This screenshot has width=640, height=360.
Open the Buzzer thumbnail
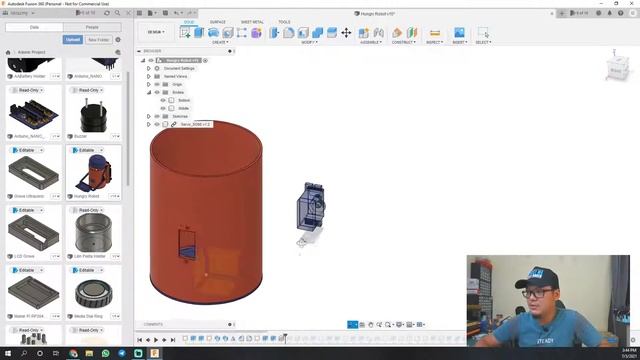point(93,115)
